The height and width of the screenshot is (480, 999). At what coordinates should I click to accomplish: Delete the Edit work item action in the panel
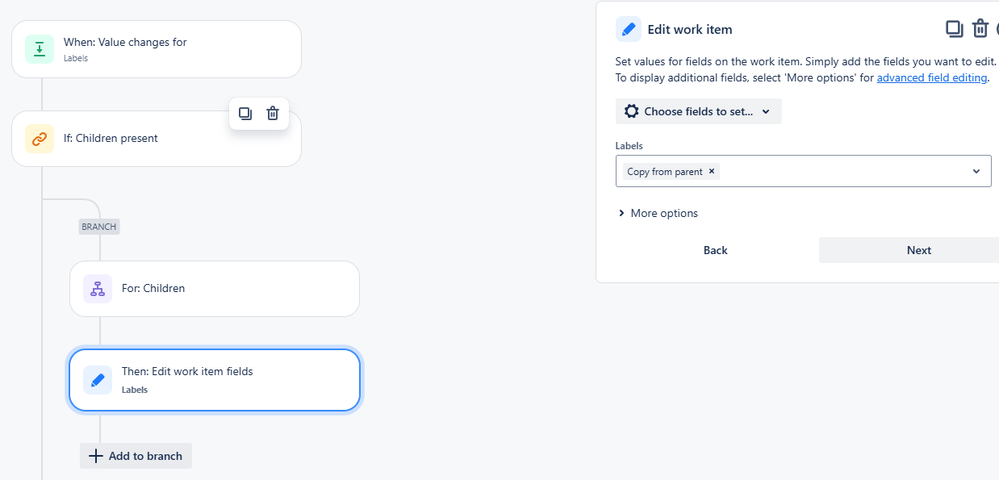[x=981, y=29]
